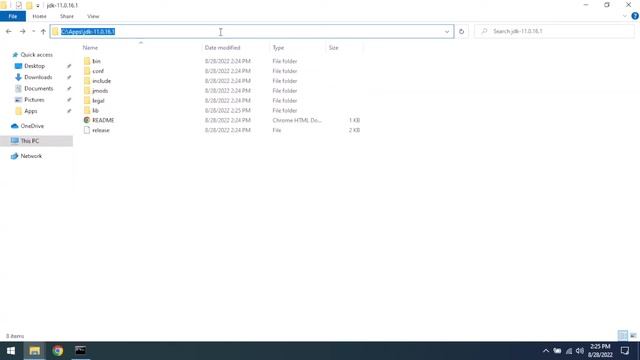Open OneDrive in the navigation pane
Viewport: 640px width, 360px height.
[x=32, y=126]
